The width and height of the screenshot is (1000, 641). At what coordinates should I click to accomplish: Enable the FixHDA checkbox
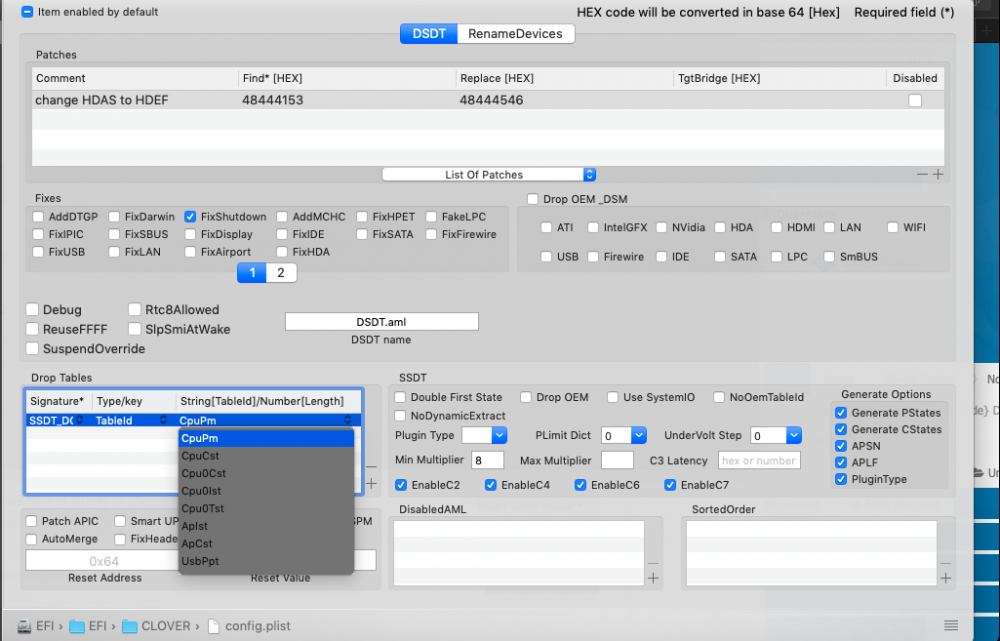(282, 252)
